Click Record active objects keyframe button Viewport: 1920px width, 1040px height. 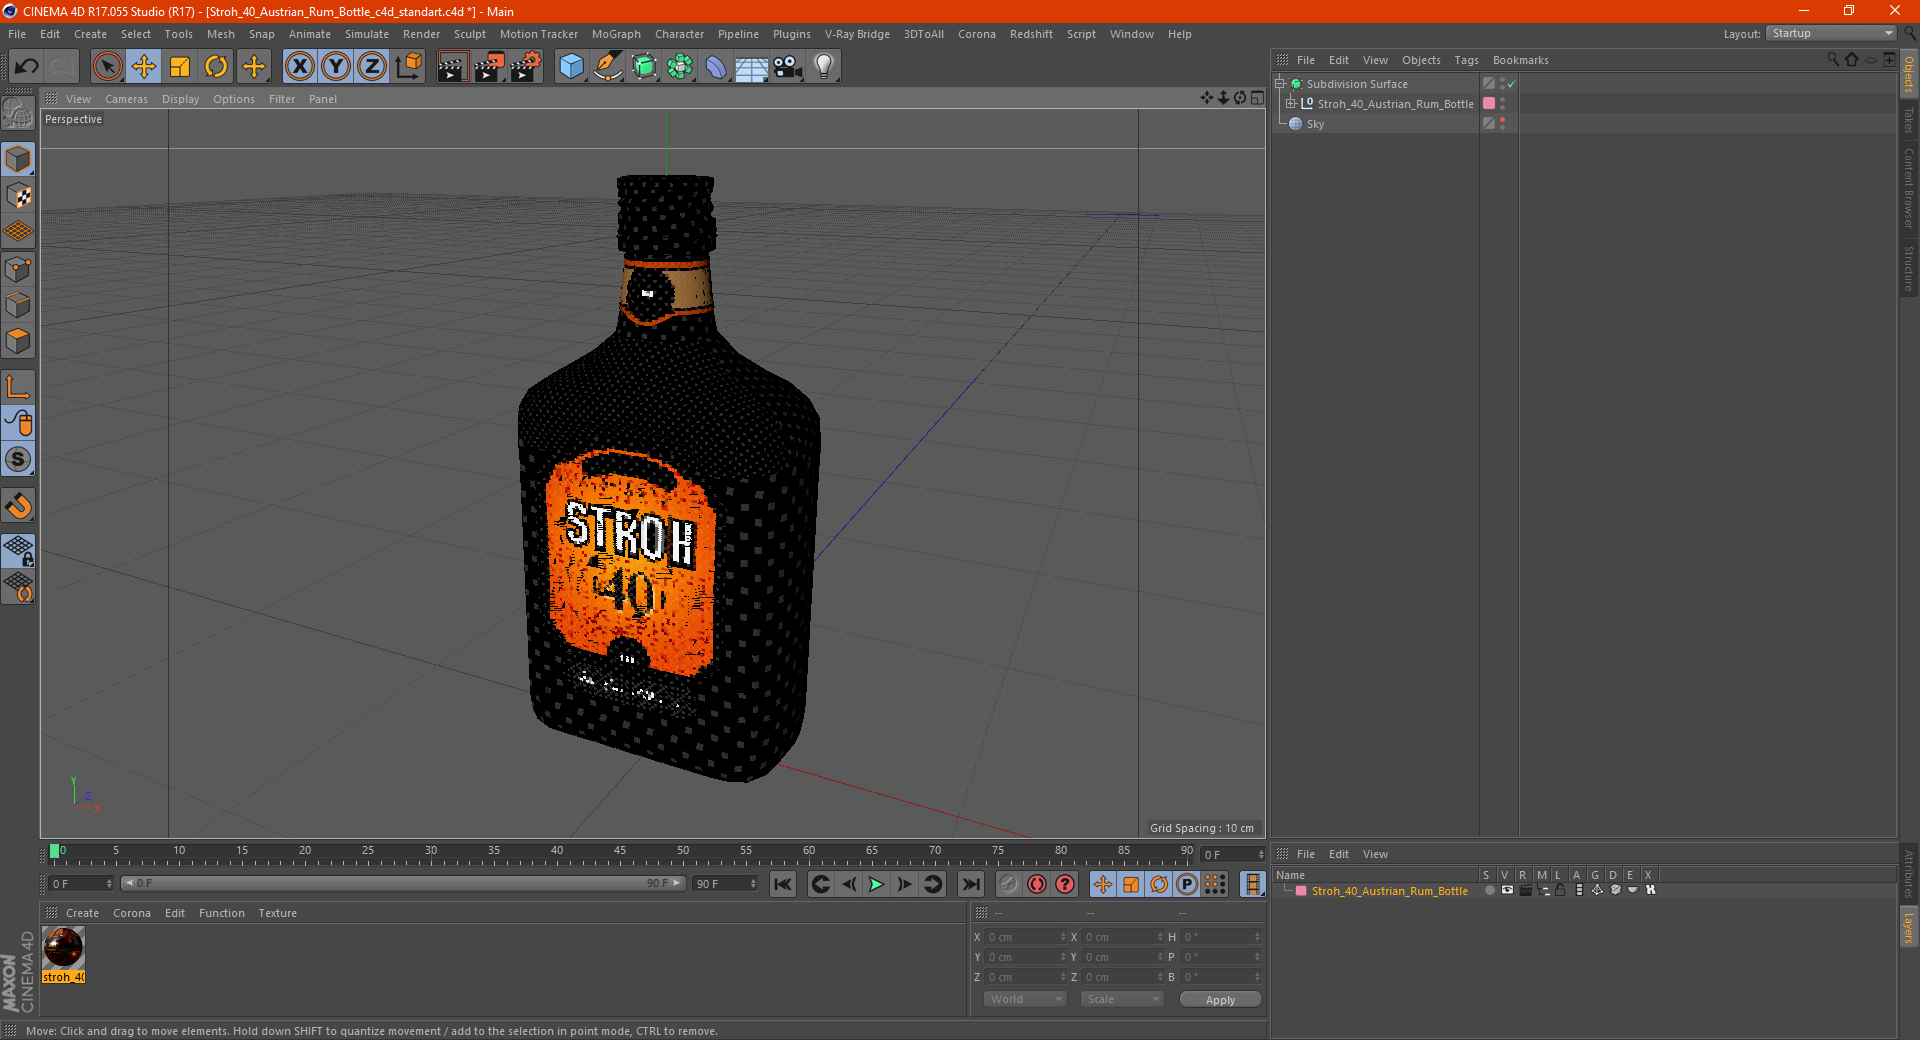[x=1009, y=884]
